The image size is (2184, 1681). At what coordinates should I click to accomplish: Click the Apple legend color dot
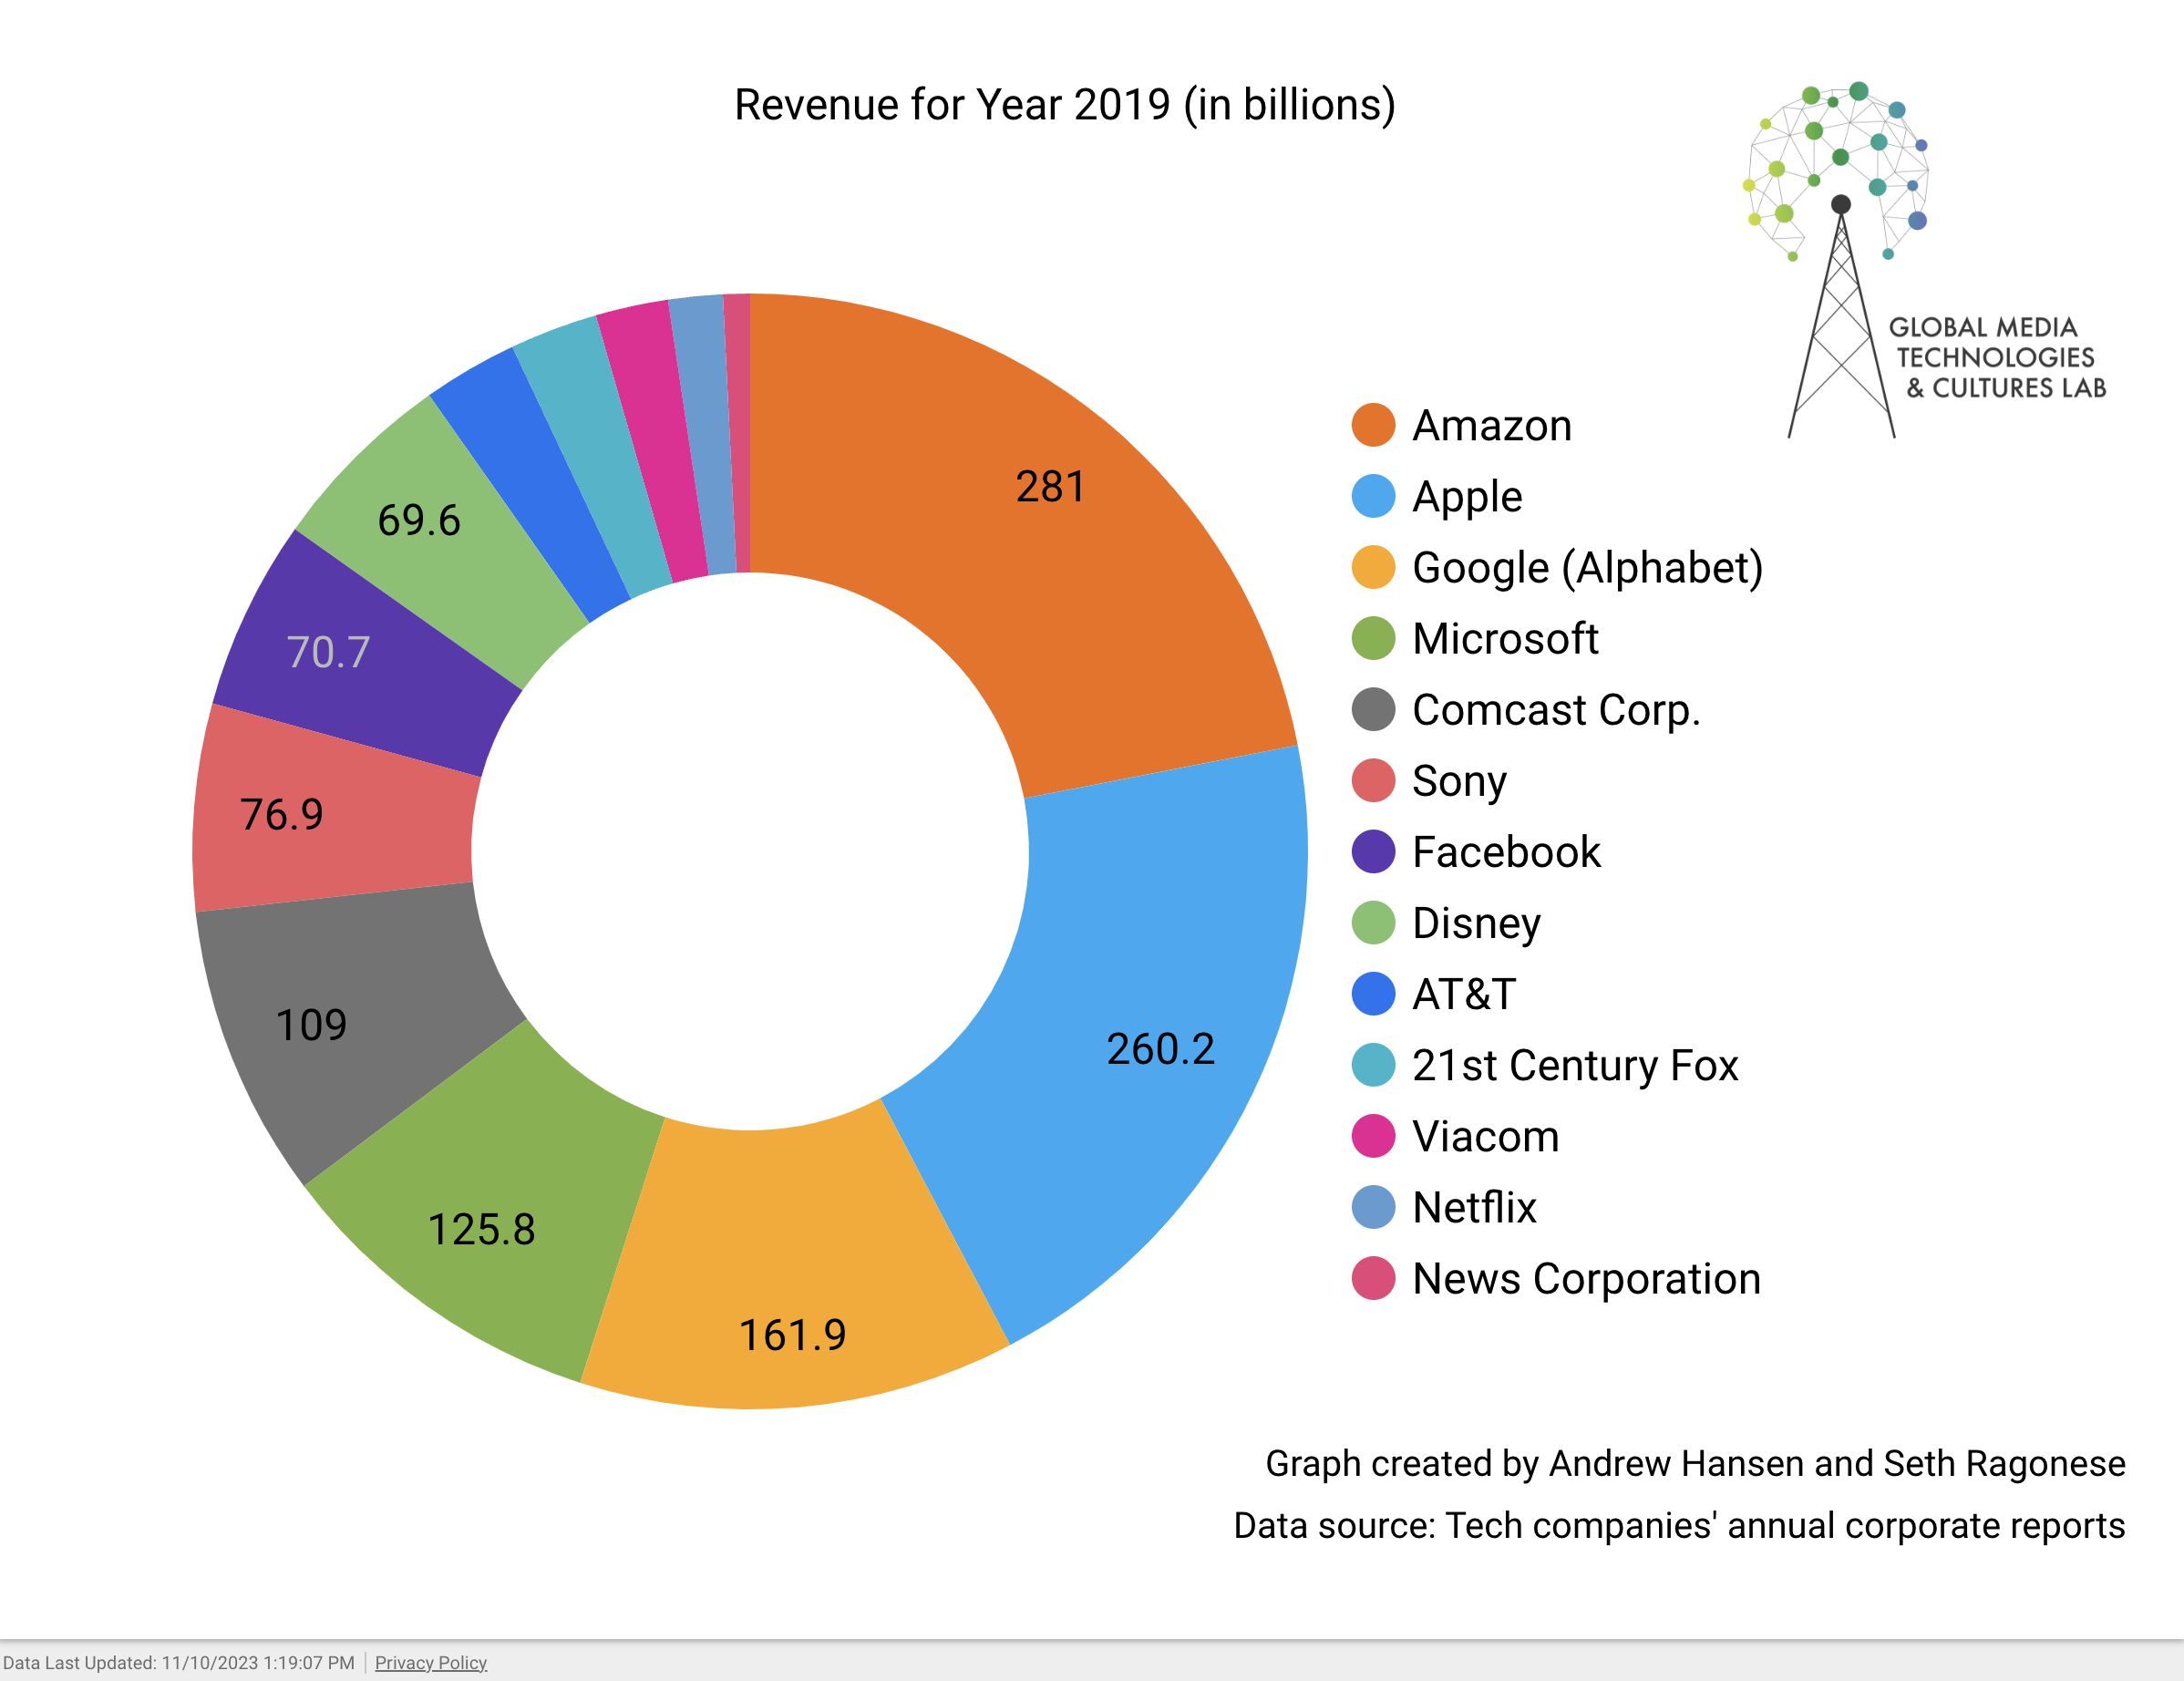pyautogui.click(x=1373, y=496)
